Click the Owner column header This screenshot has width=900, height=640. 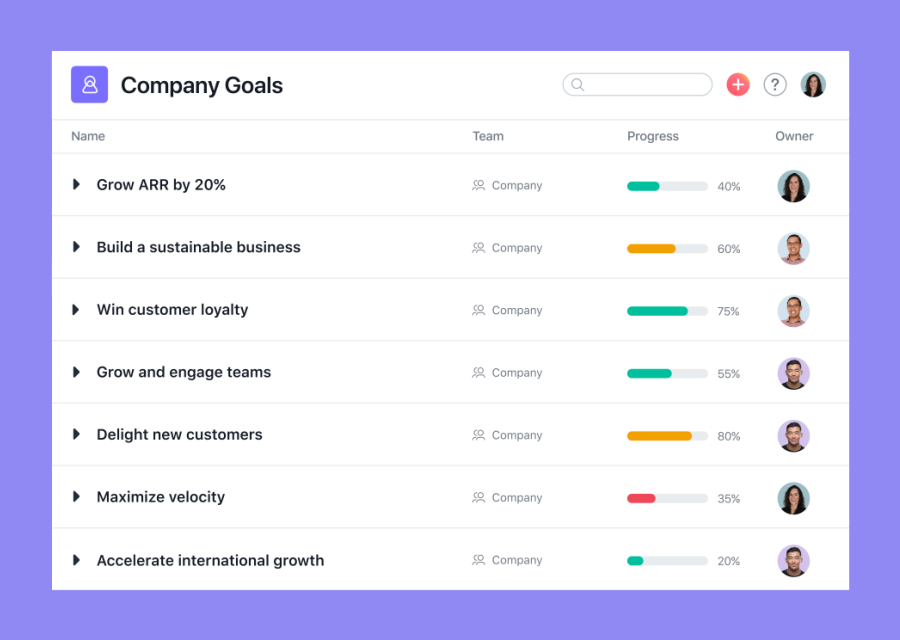pos(794,136)
